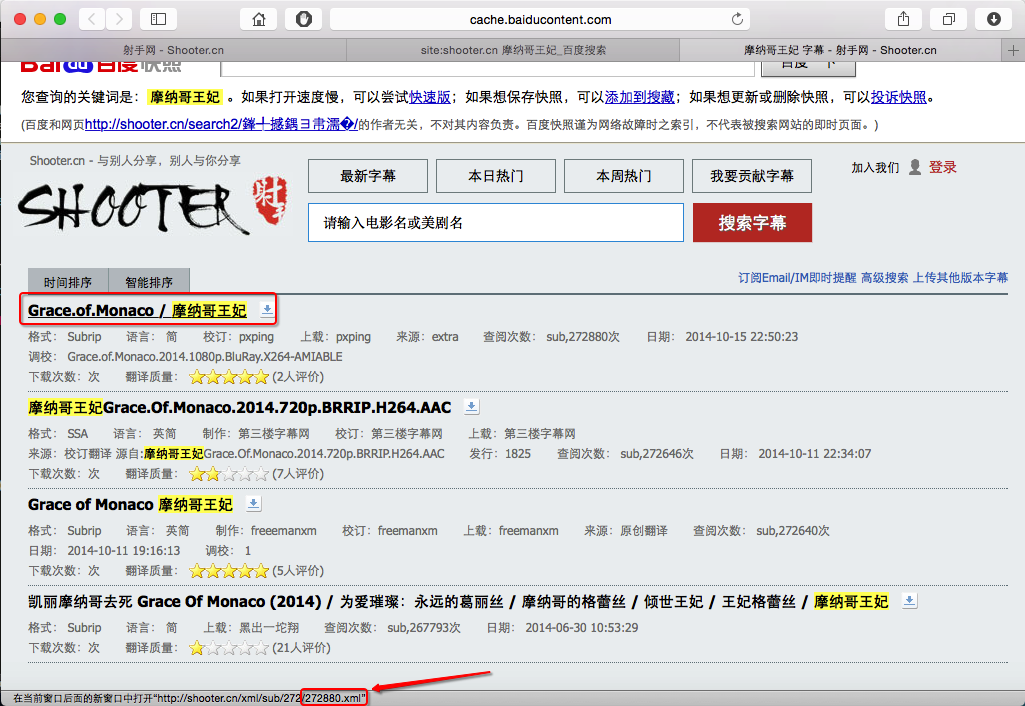This screenshot has width=1025, height=706.
Task: Click the cache.baiducontent.com address bar
Action: [540, 19]
